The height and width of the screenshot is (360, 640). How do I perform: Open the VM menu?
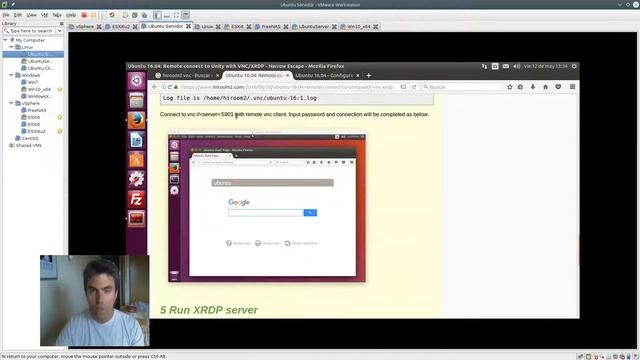click(x=44, y=15)
